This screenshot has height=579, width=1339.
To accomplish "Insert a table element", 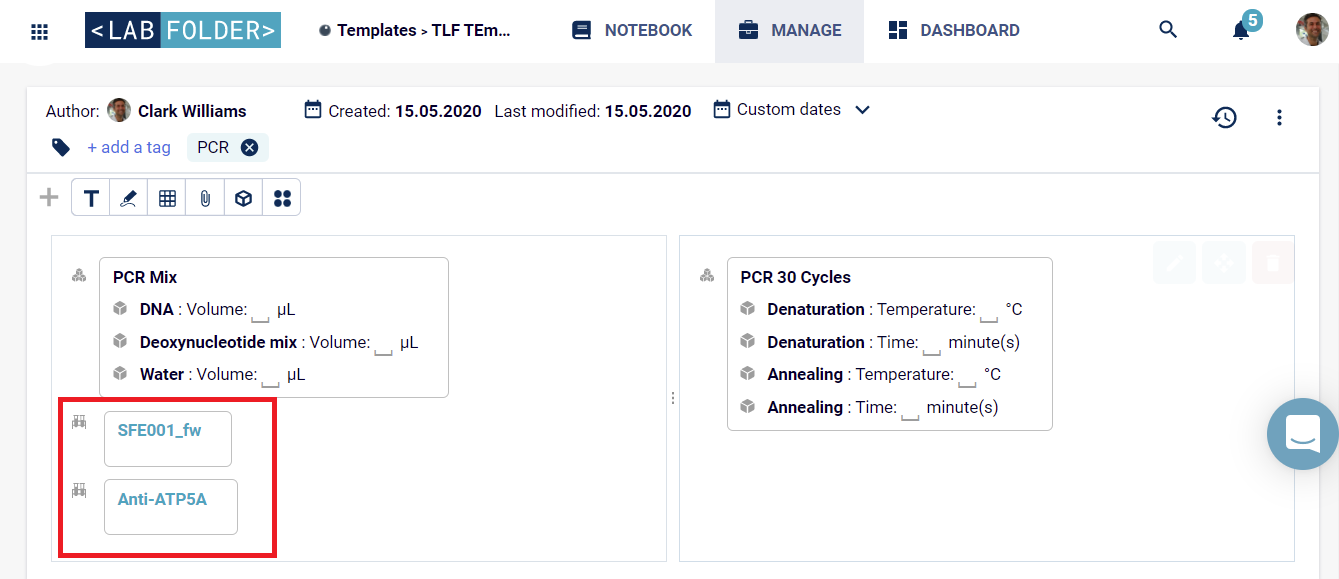I will click(167, 198).
